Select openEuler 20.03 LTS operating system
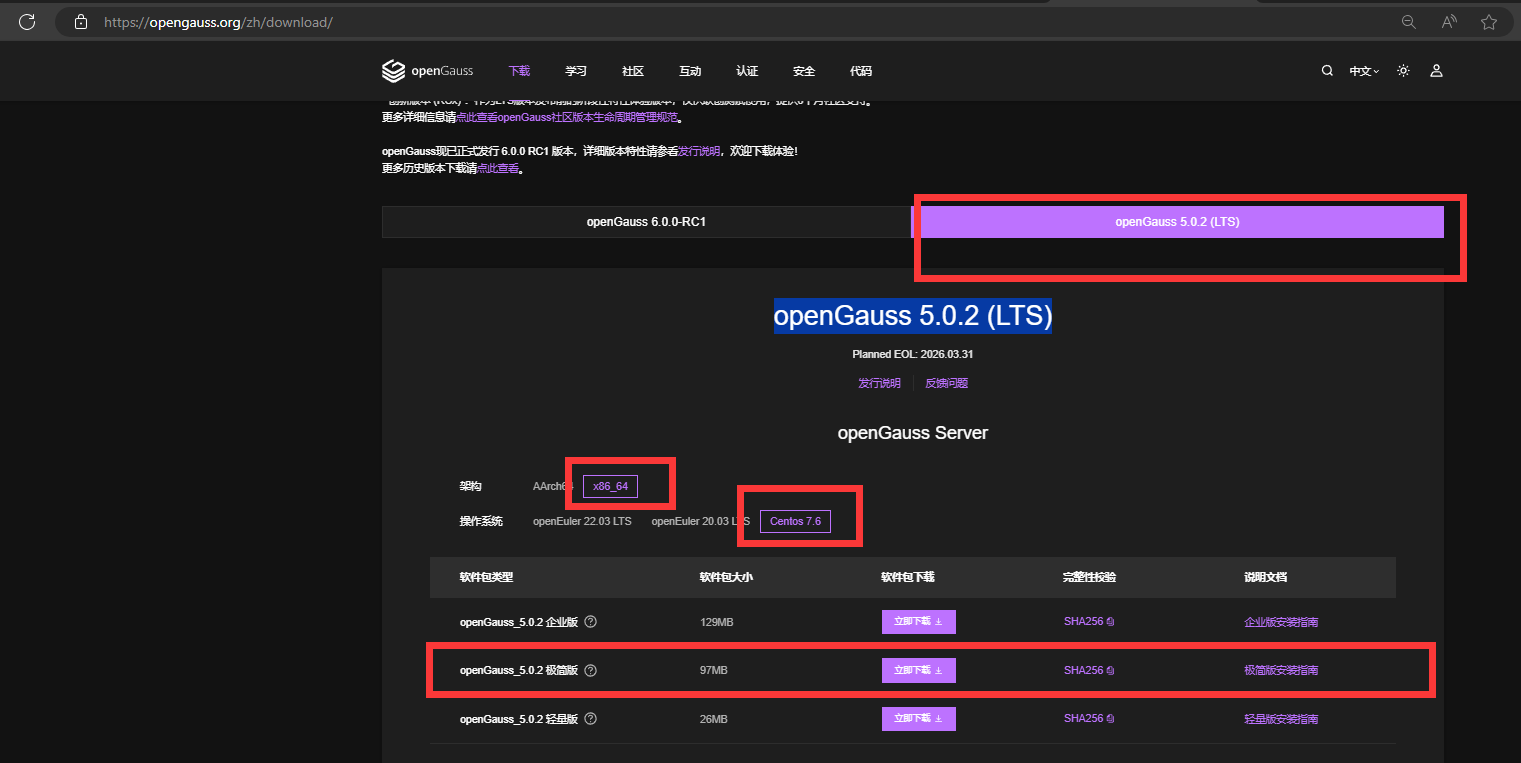Image resolution: width=1521 pixels, height=763 pixels. pyautogui.click(x=700, y=521)
